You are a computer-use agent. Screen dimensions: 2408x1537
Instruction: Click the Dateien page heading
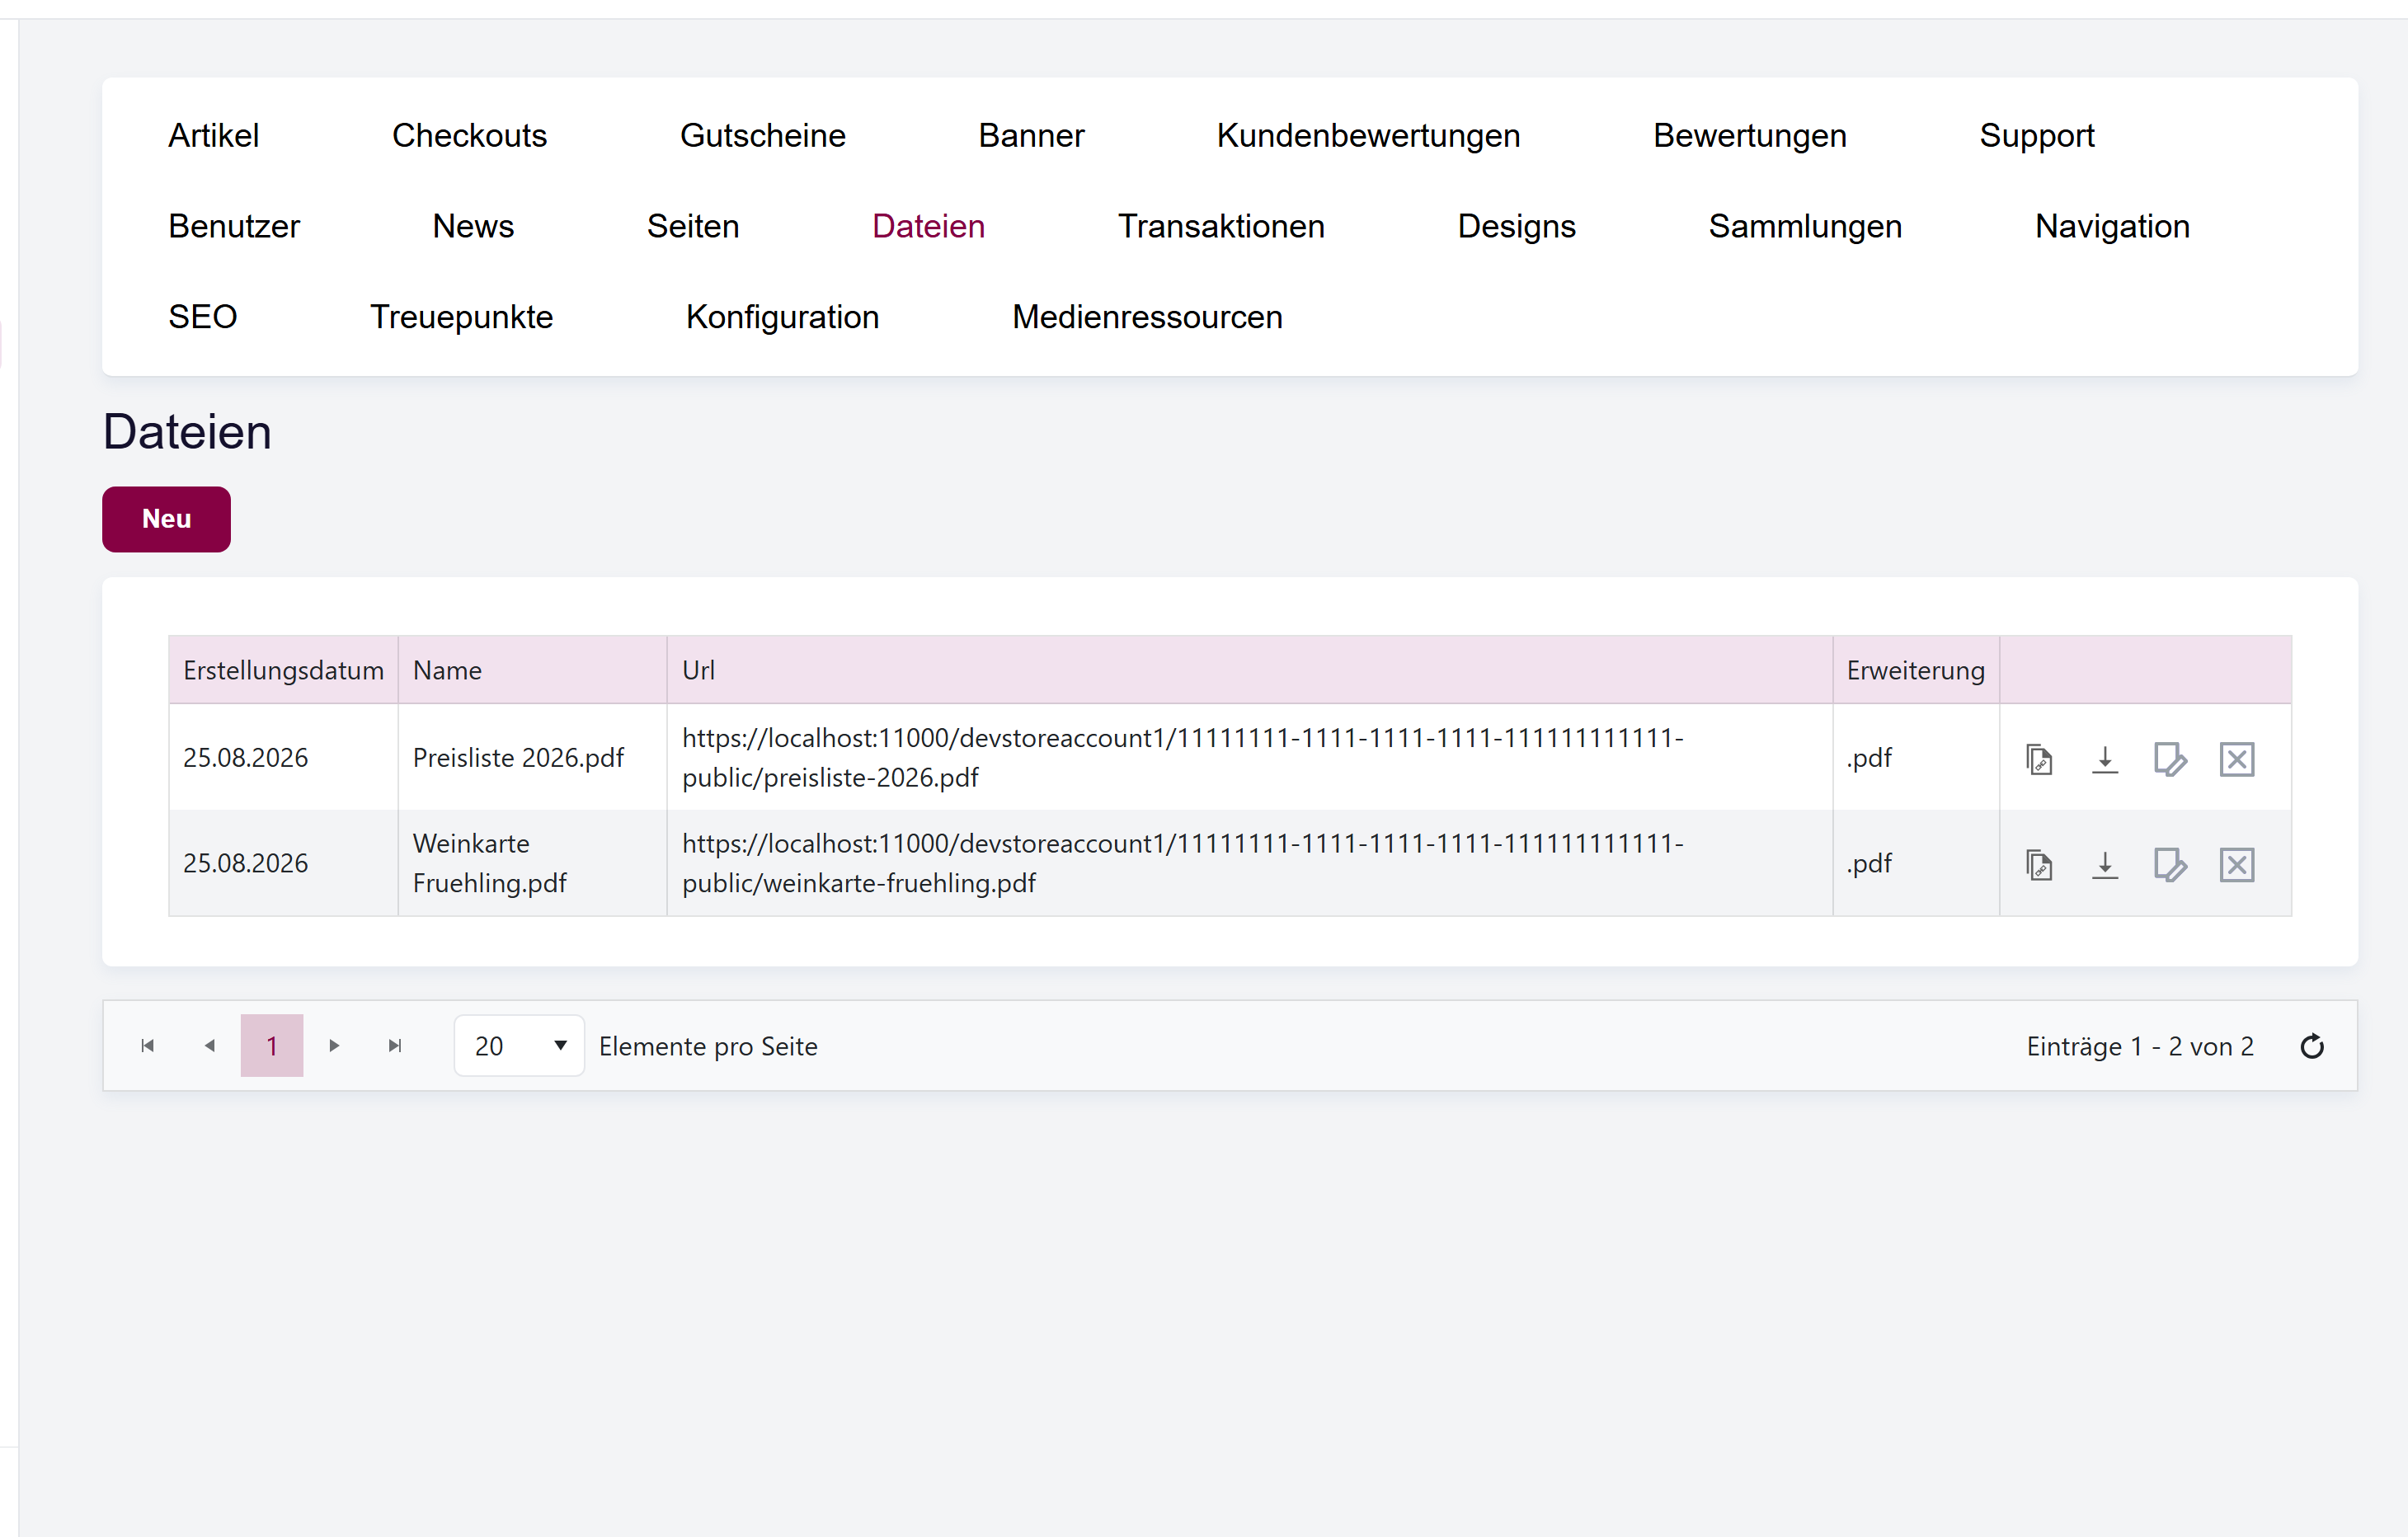(187, 432)
